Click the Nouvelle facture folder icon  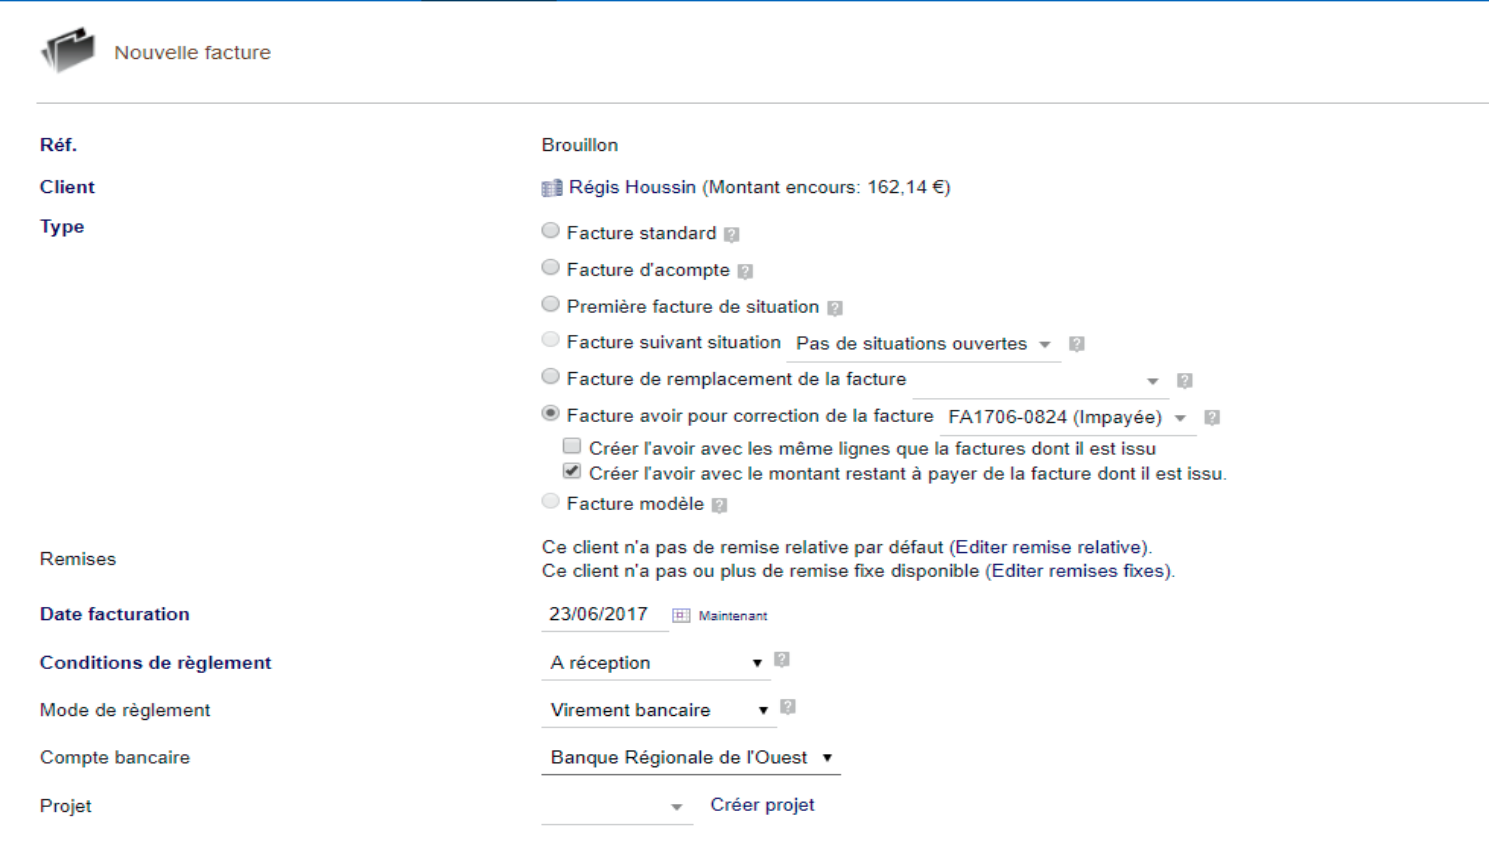68,51
